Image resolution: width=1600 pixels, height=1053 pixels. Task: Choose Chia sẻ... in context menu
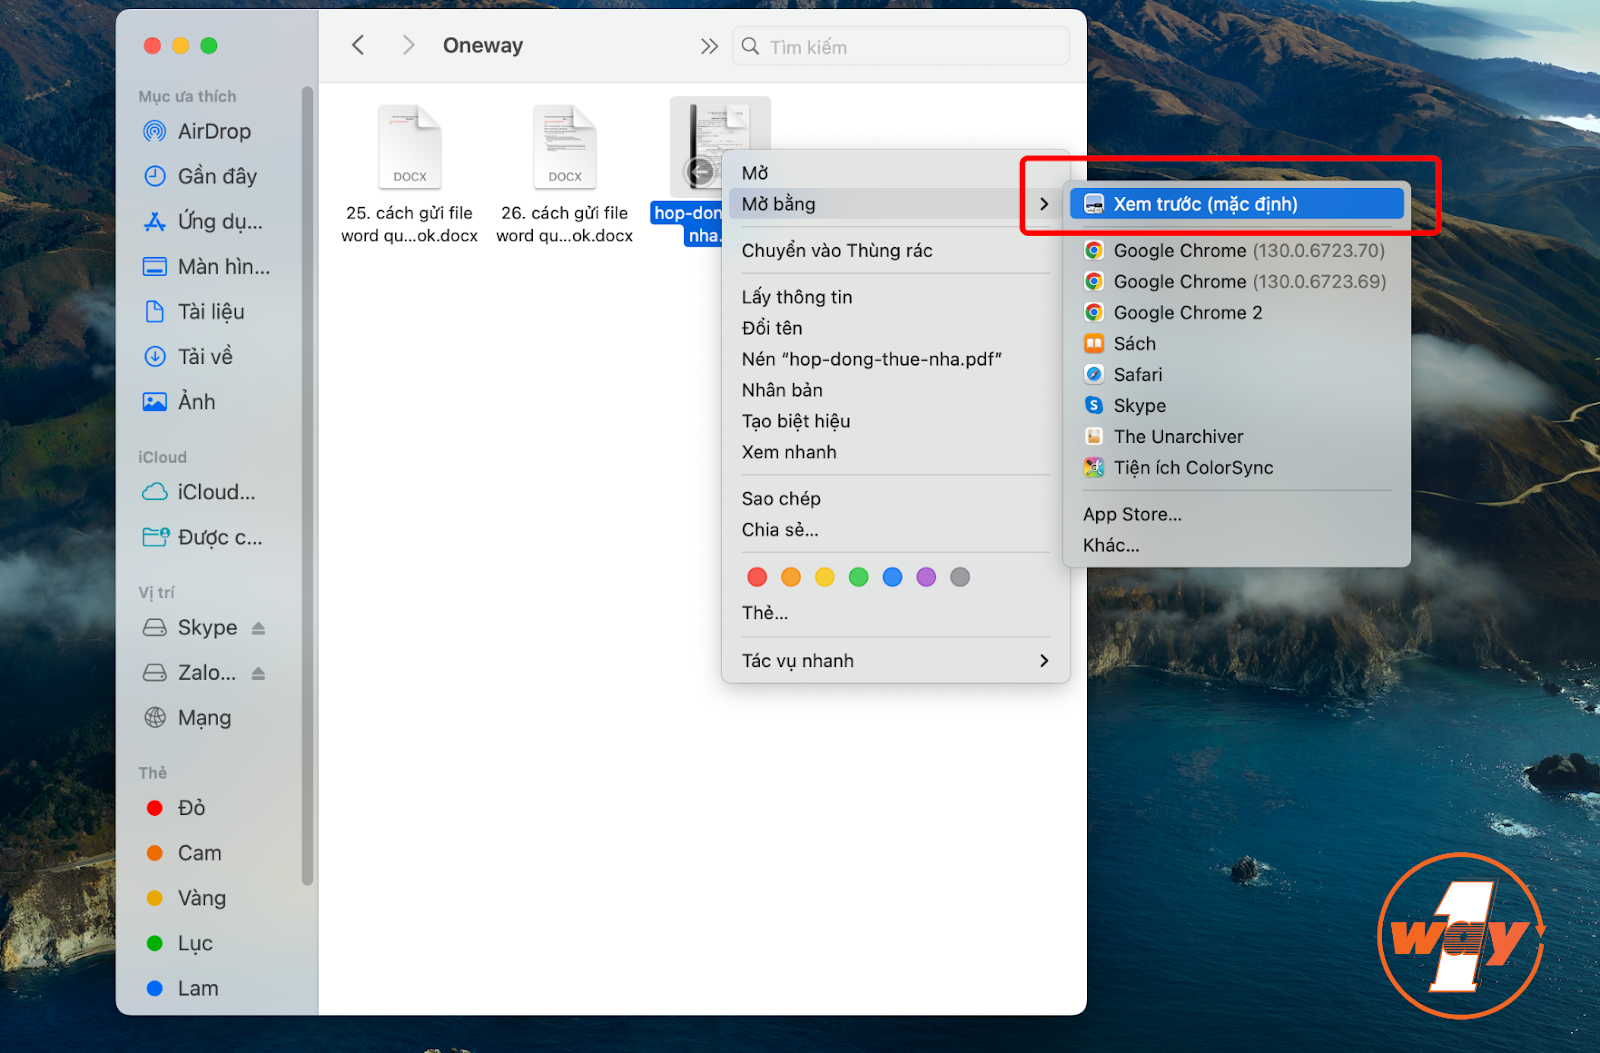pyautogui.click(x=895, y=529)
